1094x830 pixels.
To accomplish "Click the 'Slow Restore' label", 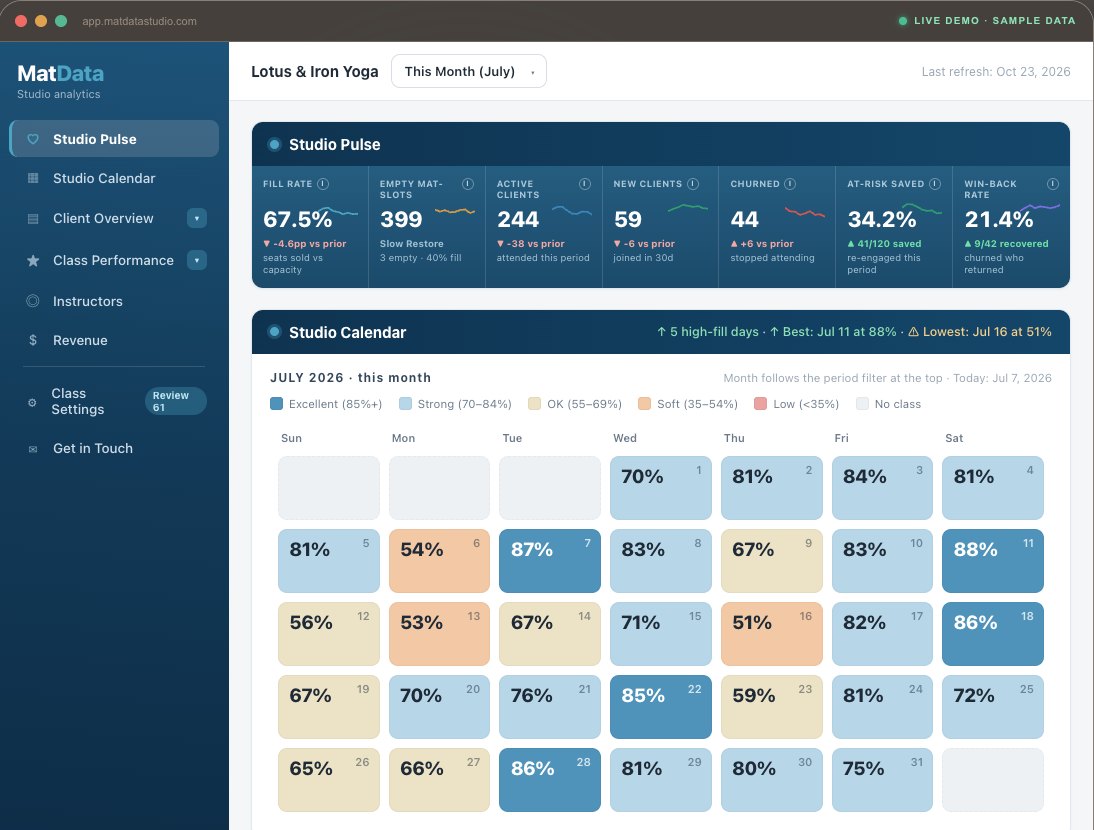I will pos(412,243).
